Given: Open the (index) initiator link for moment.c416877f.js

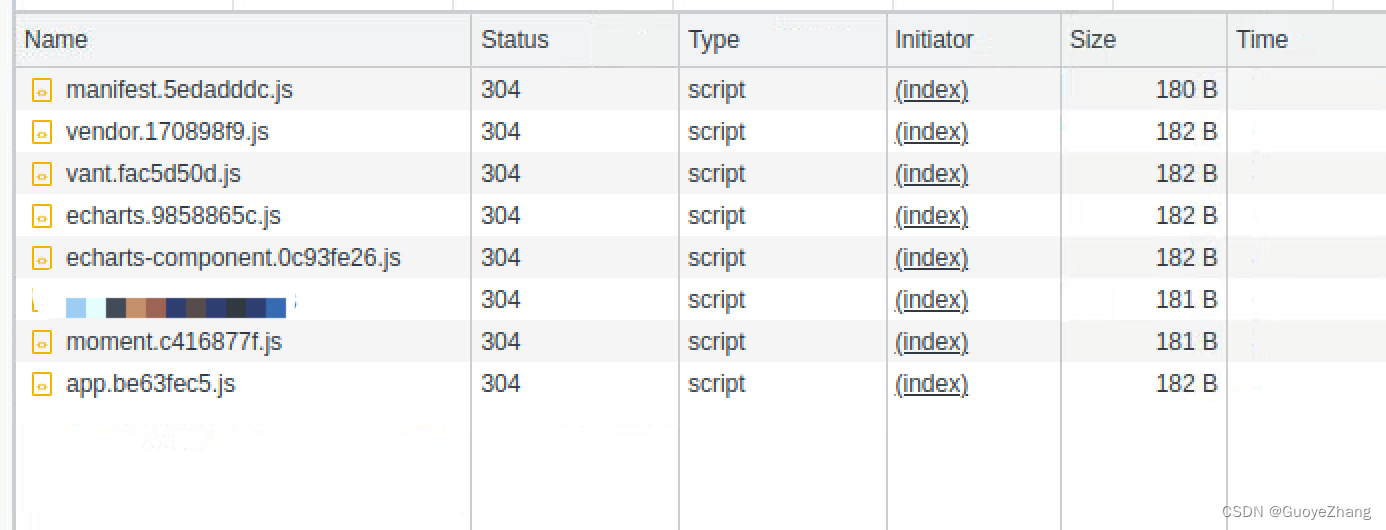Looking at the screenshot, I should 932,342.
